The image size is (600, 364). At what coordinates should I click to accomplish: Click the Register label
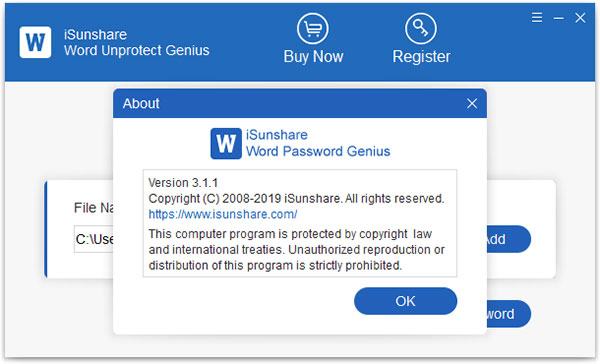click(421, 57)
